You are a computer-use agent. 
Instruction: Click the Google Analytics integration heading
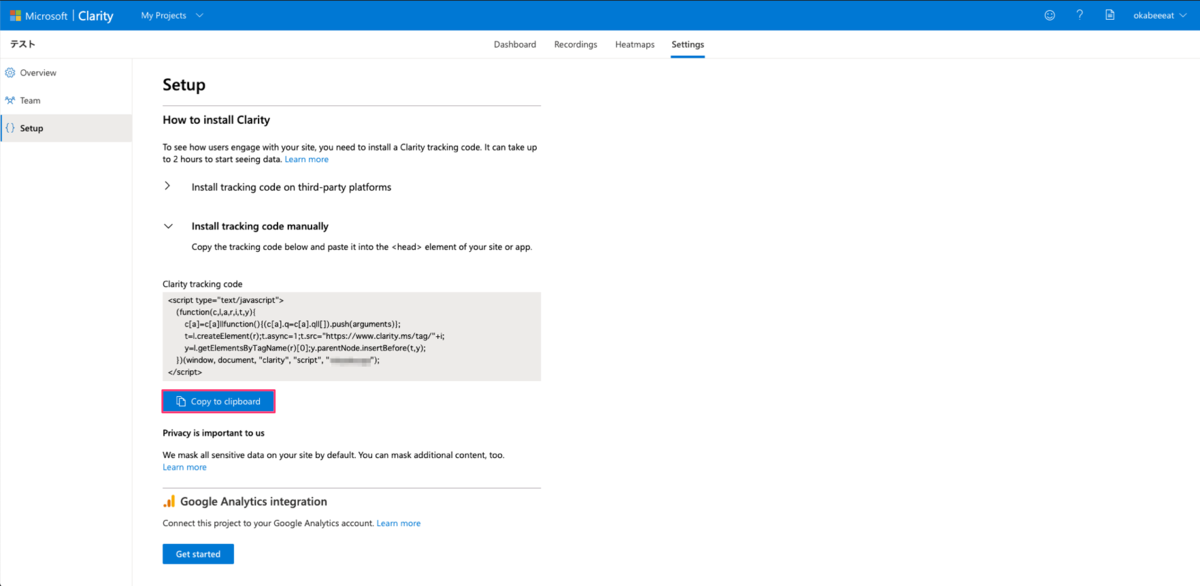coord(254,502)
